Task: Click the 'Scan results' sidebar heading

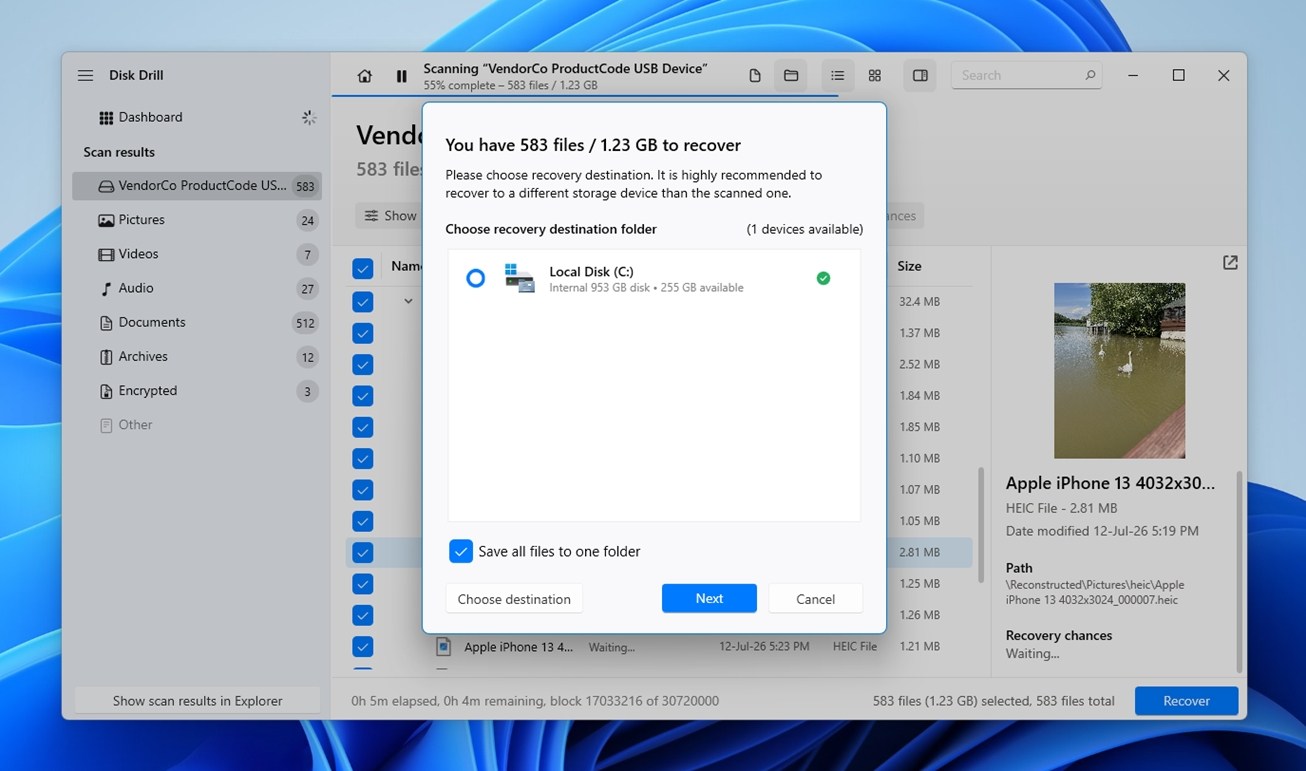Action: [119, 152]
